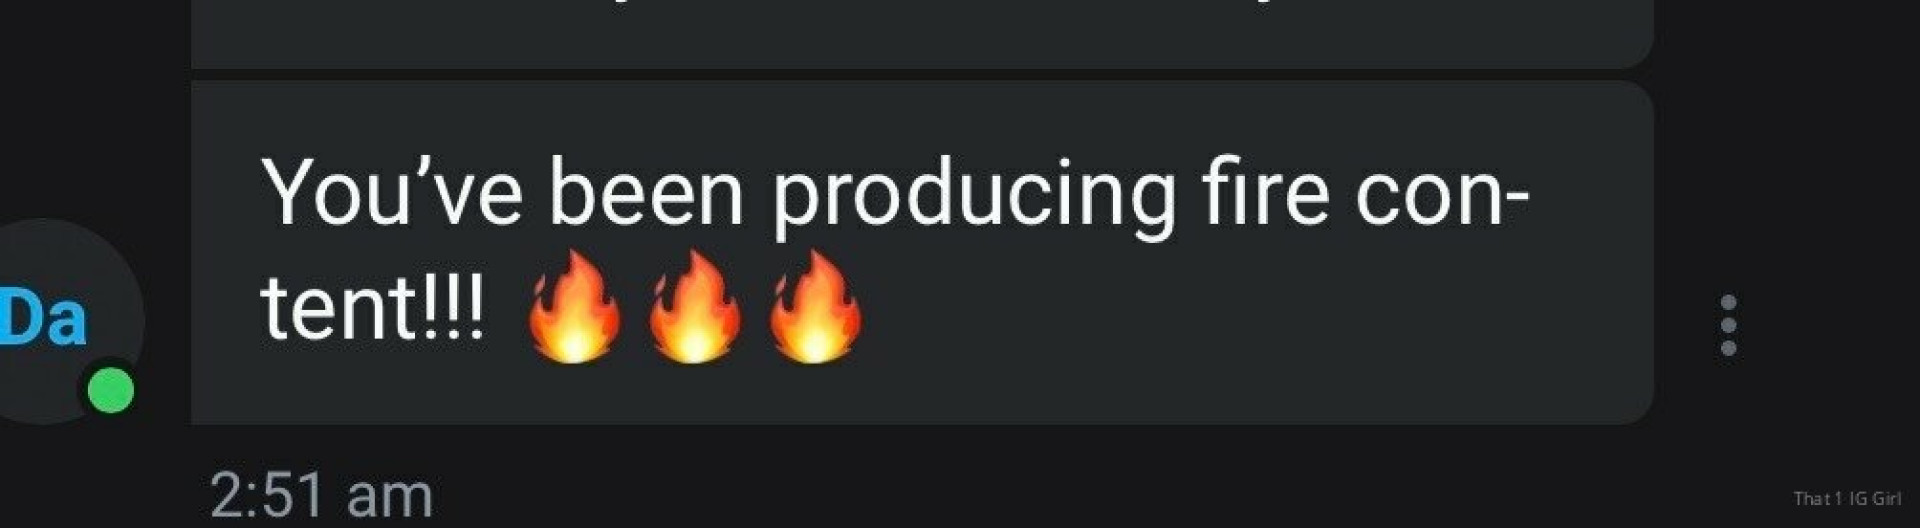Select the partially visible message bubble above
This screenshot has height=528, width=1920.
pos(922,34)
